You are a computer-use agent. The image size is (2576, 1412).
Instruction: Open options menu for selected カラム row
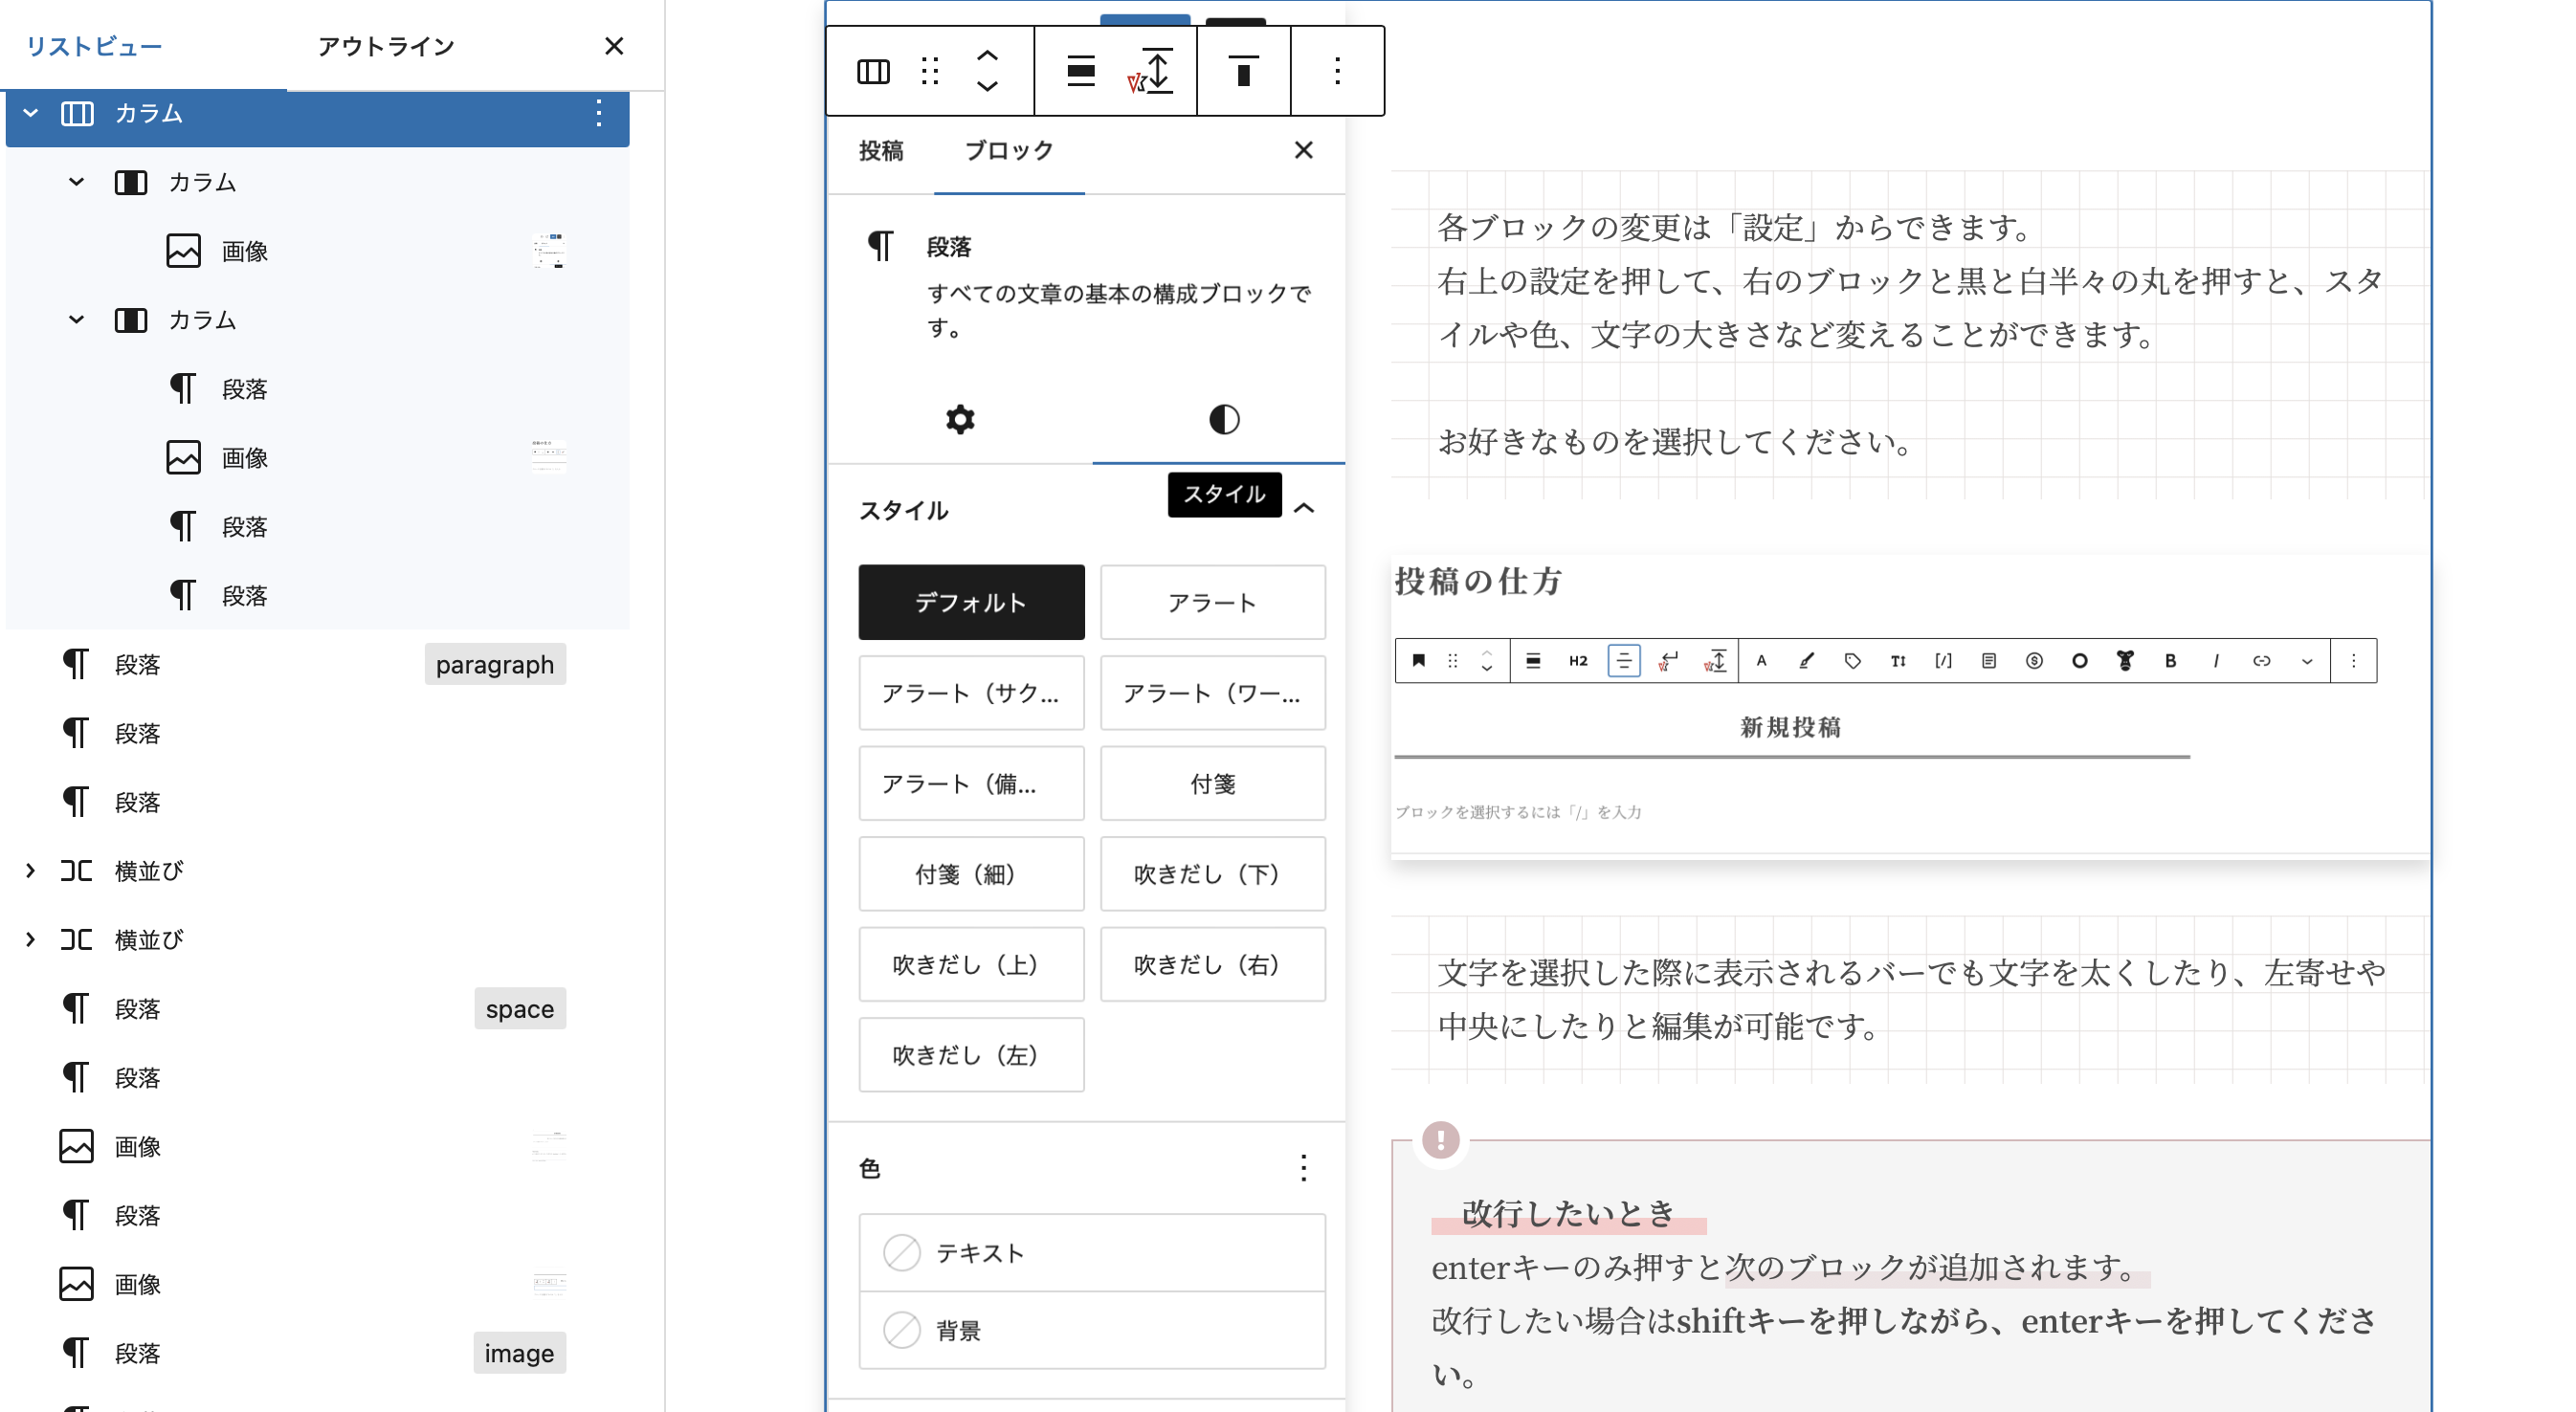(598, 113)
